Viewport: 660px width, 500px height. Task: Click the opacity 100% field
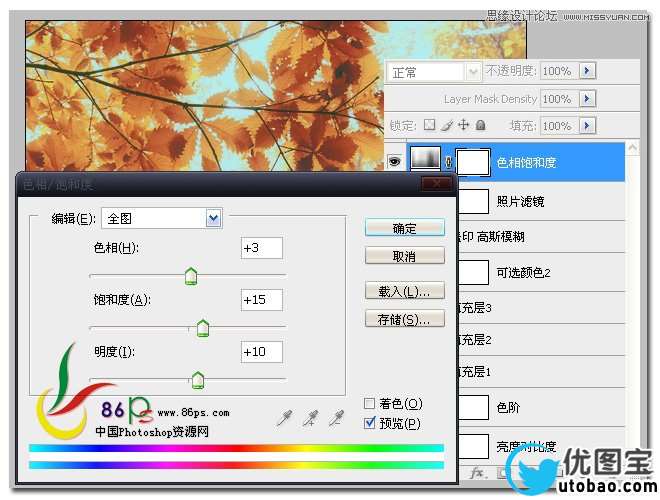[x=559, y=71]
